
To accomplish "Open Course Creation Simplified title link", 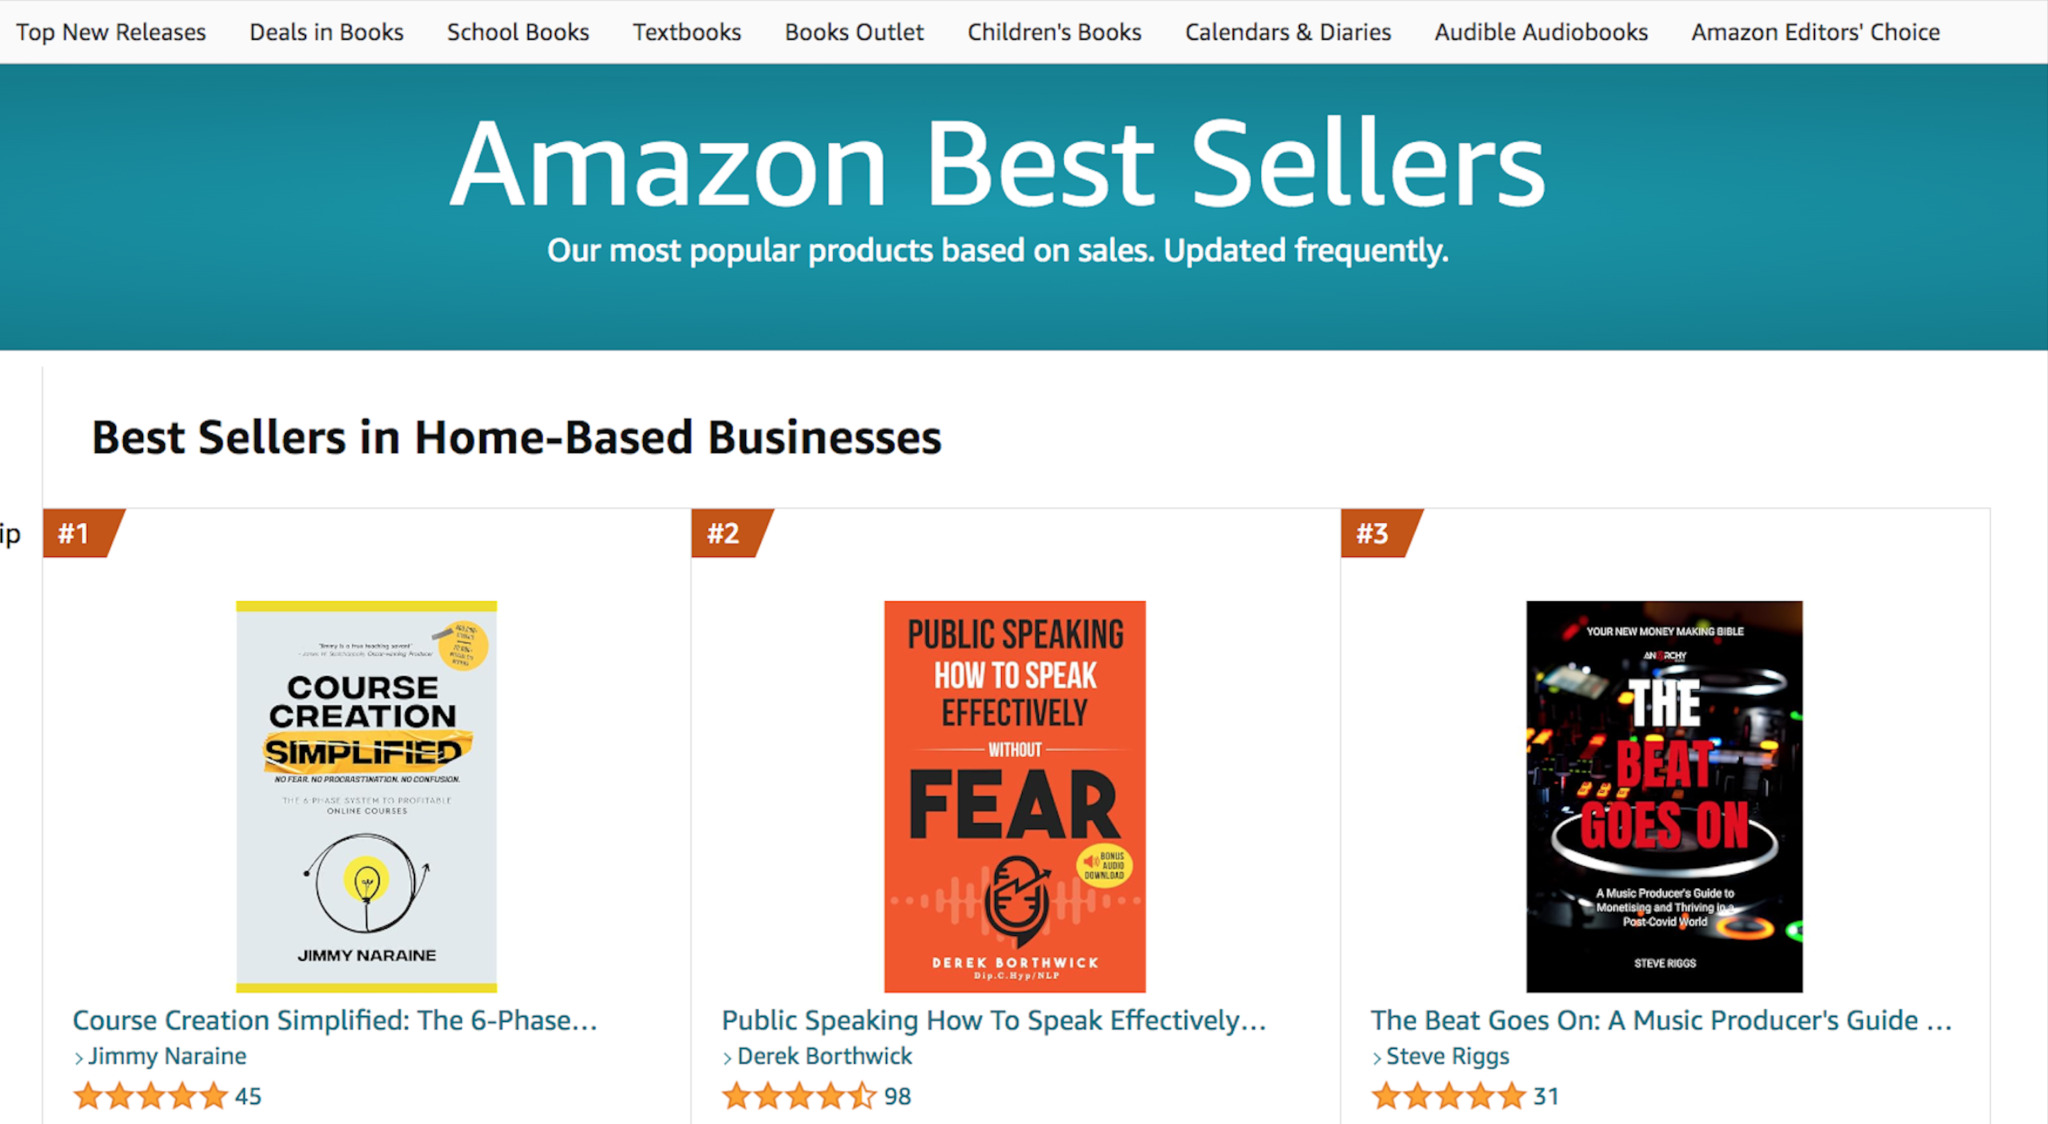I will (x=335, y=1020).
